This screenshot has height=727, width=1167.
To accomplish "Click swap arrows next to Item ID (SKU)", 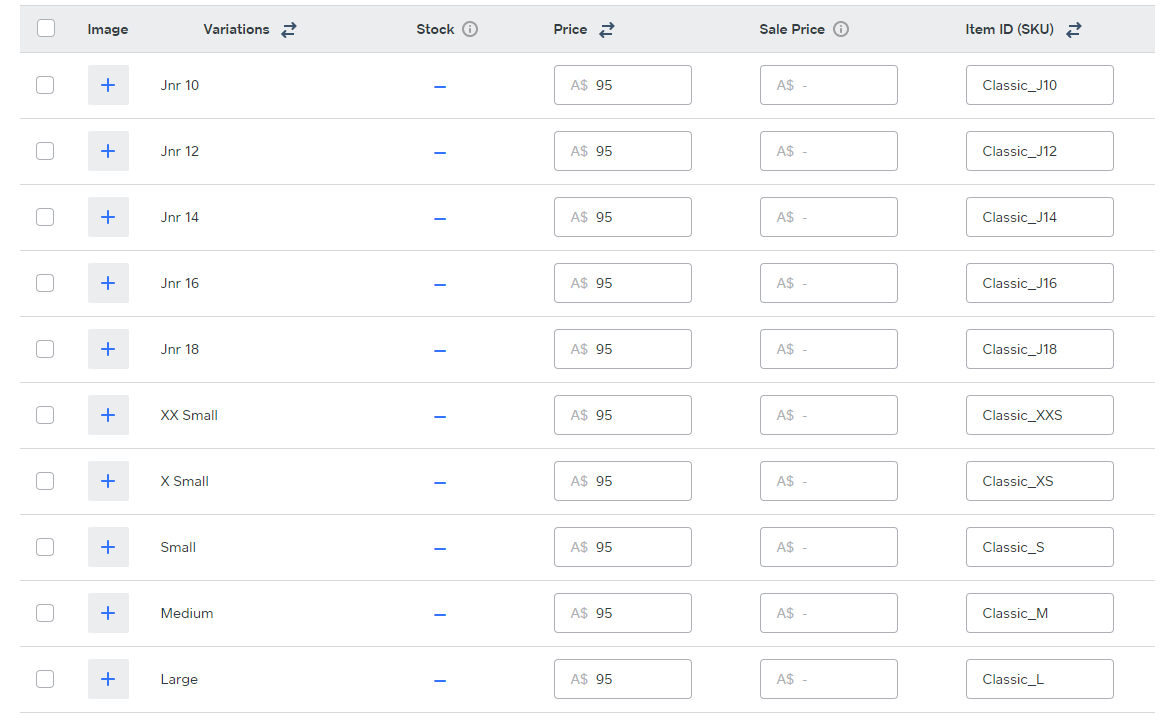I will pyautogui.click(x=1073, y=30).
